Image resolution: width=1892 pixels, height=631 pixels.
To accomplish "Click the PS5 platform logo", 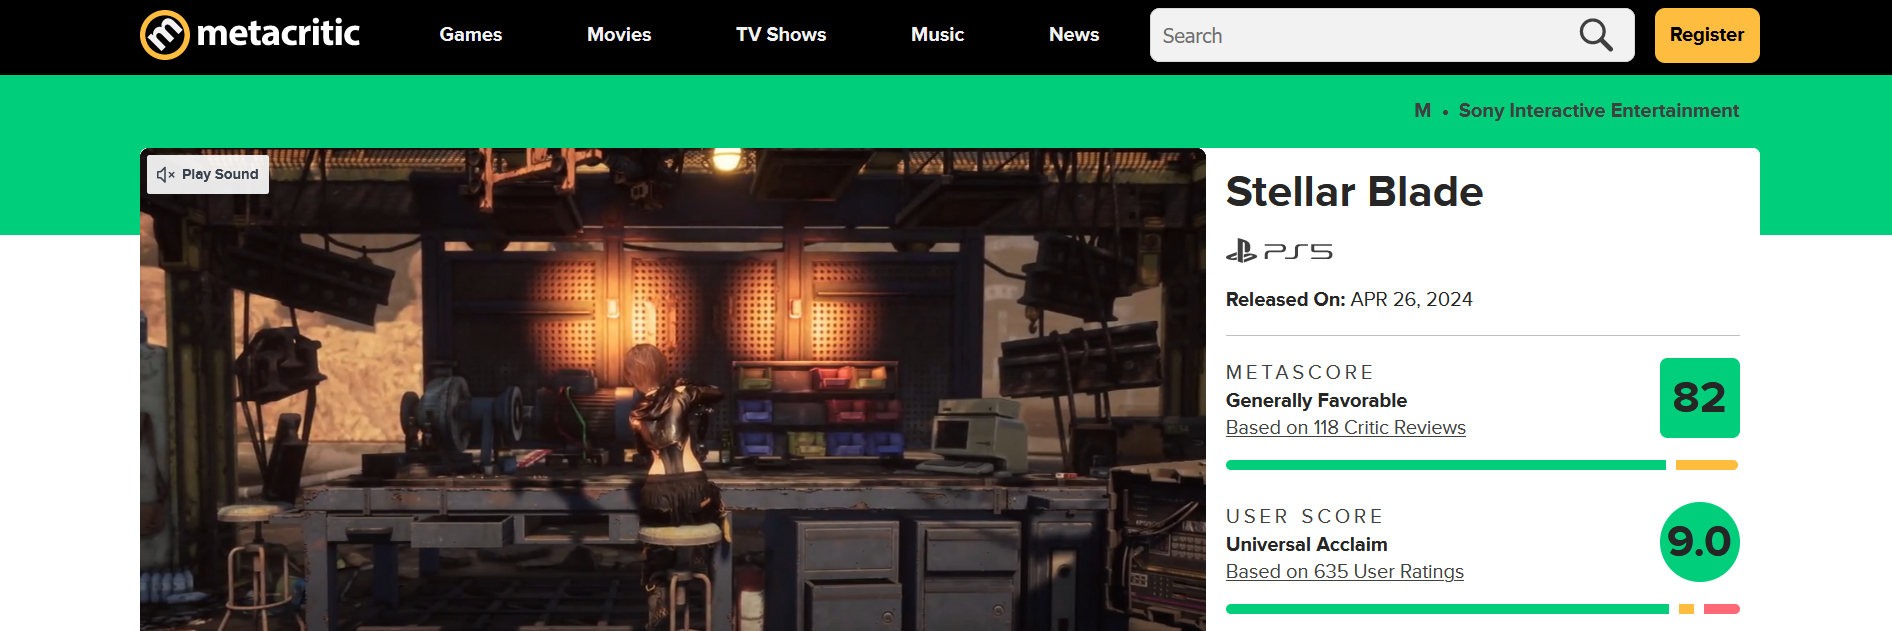I will click(x=1279, y=251).
